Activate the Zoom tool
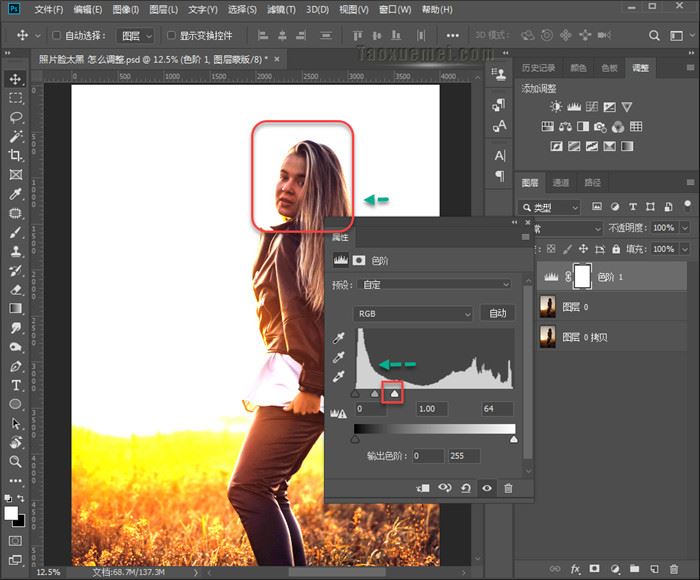The image size is (700, 580). pos(16,461)
